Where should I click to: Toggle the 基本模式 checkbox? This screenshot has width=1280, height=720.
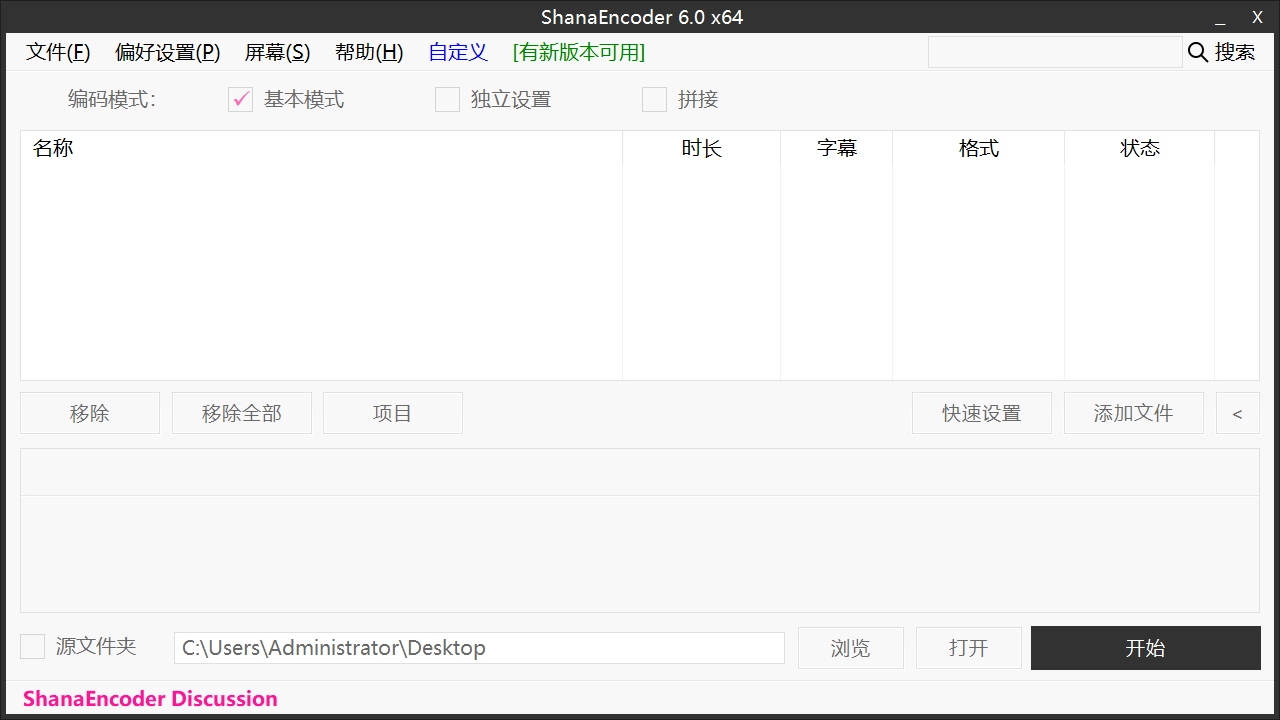click(x=240, y=99)
